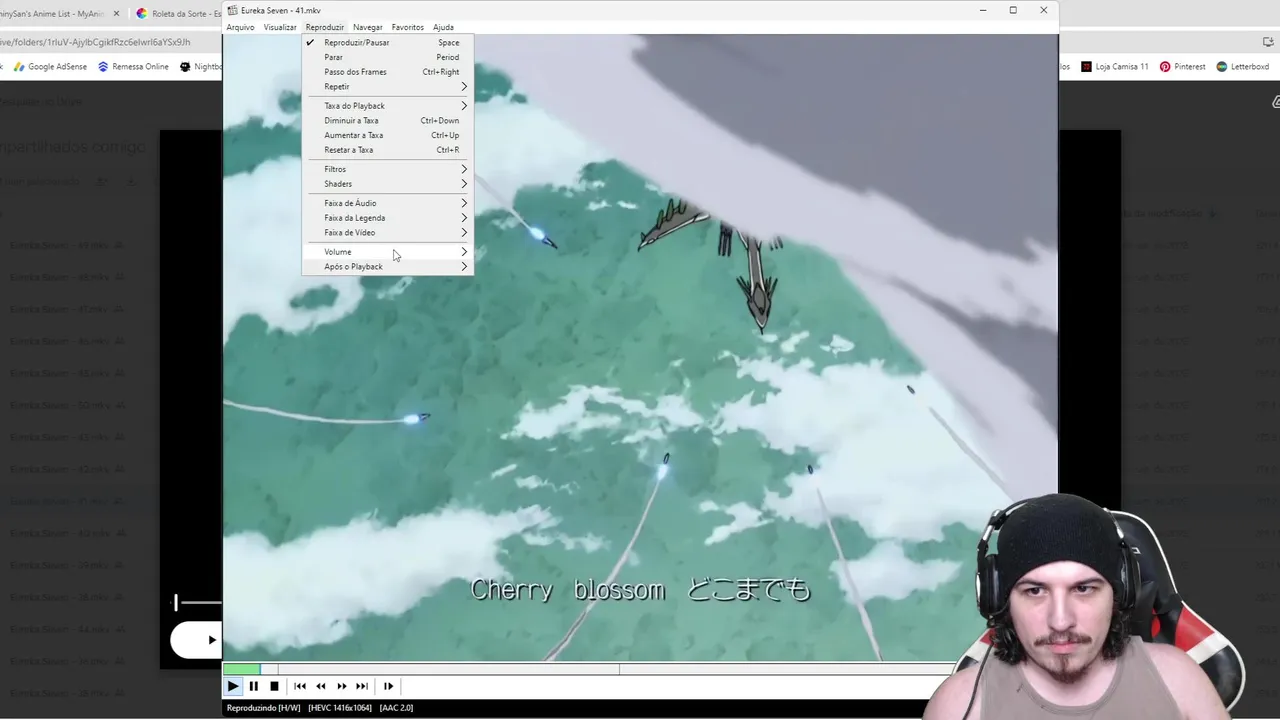Stop playback using the square stop icon
Image resolution: width=1280 pixels, height=720 pixels.
(274, 686)
